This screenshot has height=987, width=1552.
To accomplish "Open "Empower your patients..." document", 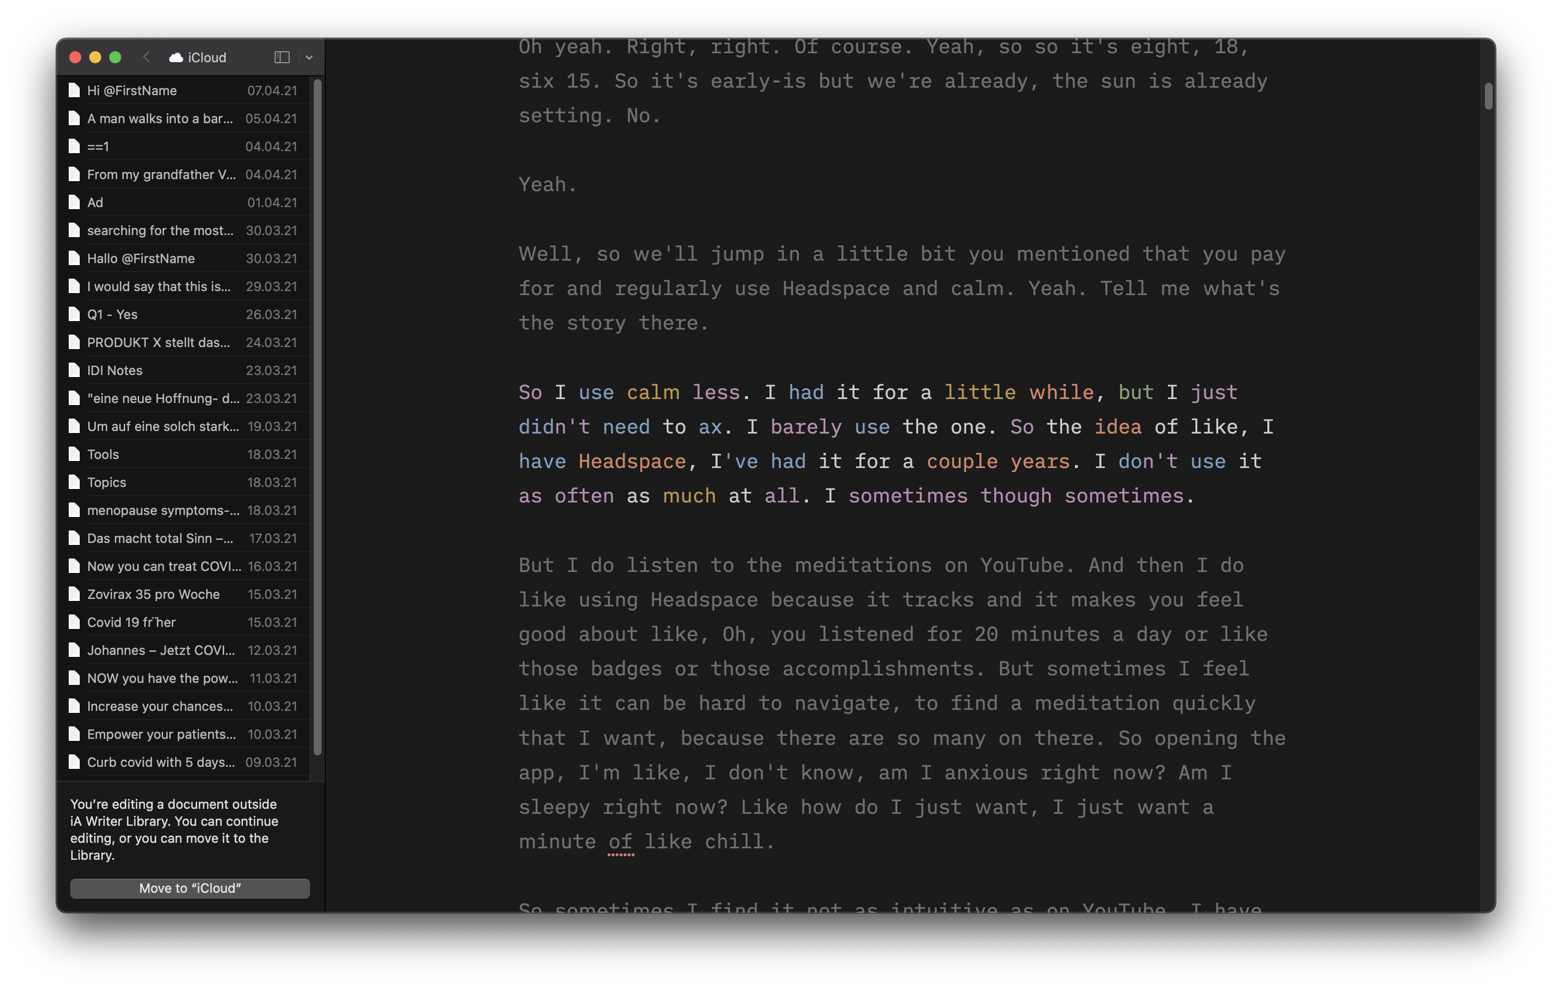I will 183,734.
